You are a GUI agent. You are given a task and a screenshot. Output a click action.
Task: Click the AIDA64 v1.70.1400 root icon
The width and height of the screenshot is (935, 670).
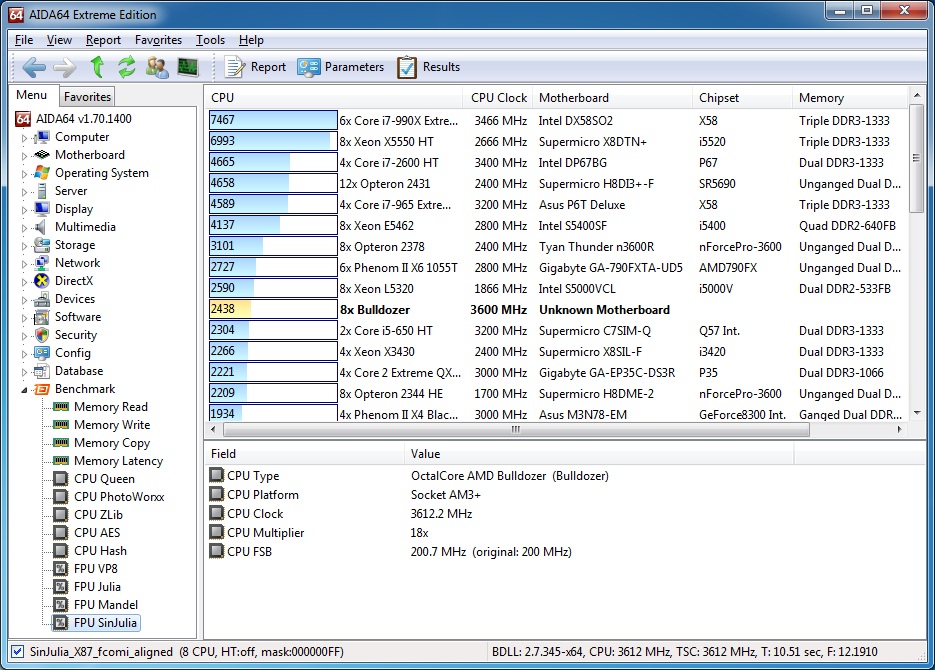pos(23,119)
